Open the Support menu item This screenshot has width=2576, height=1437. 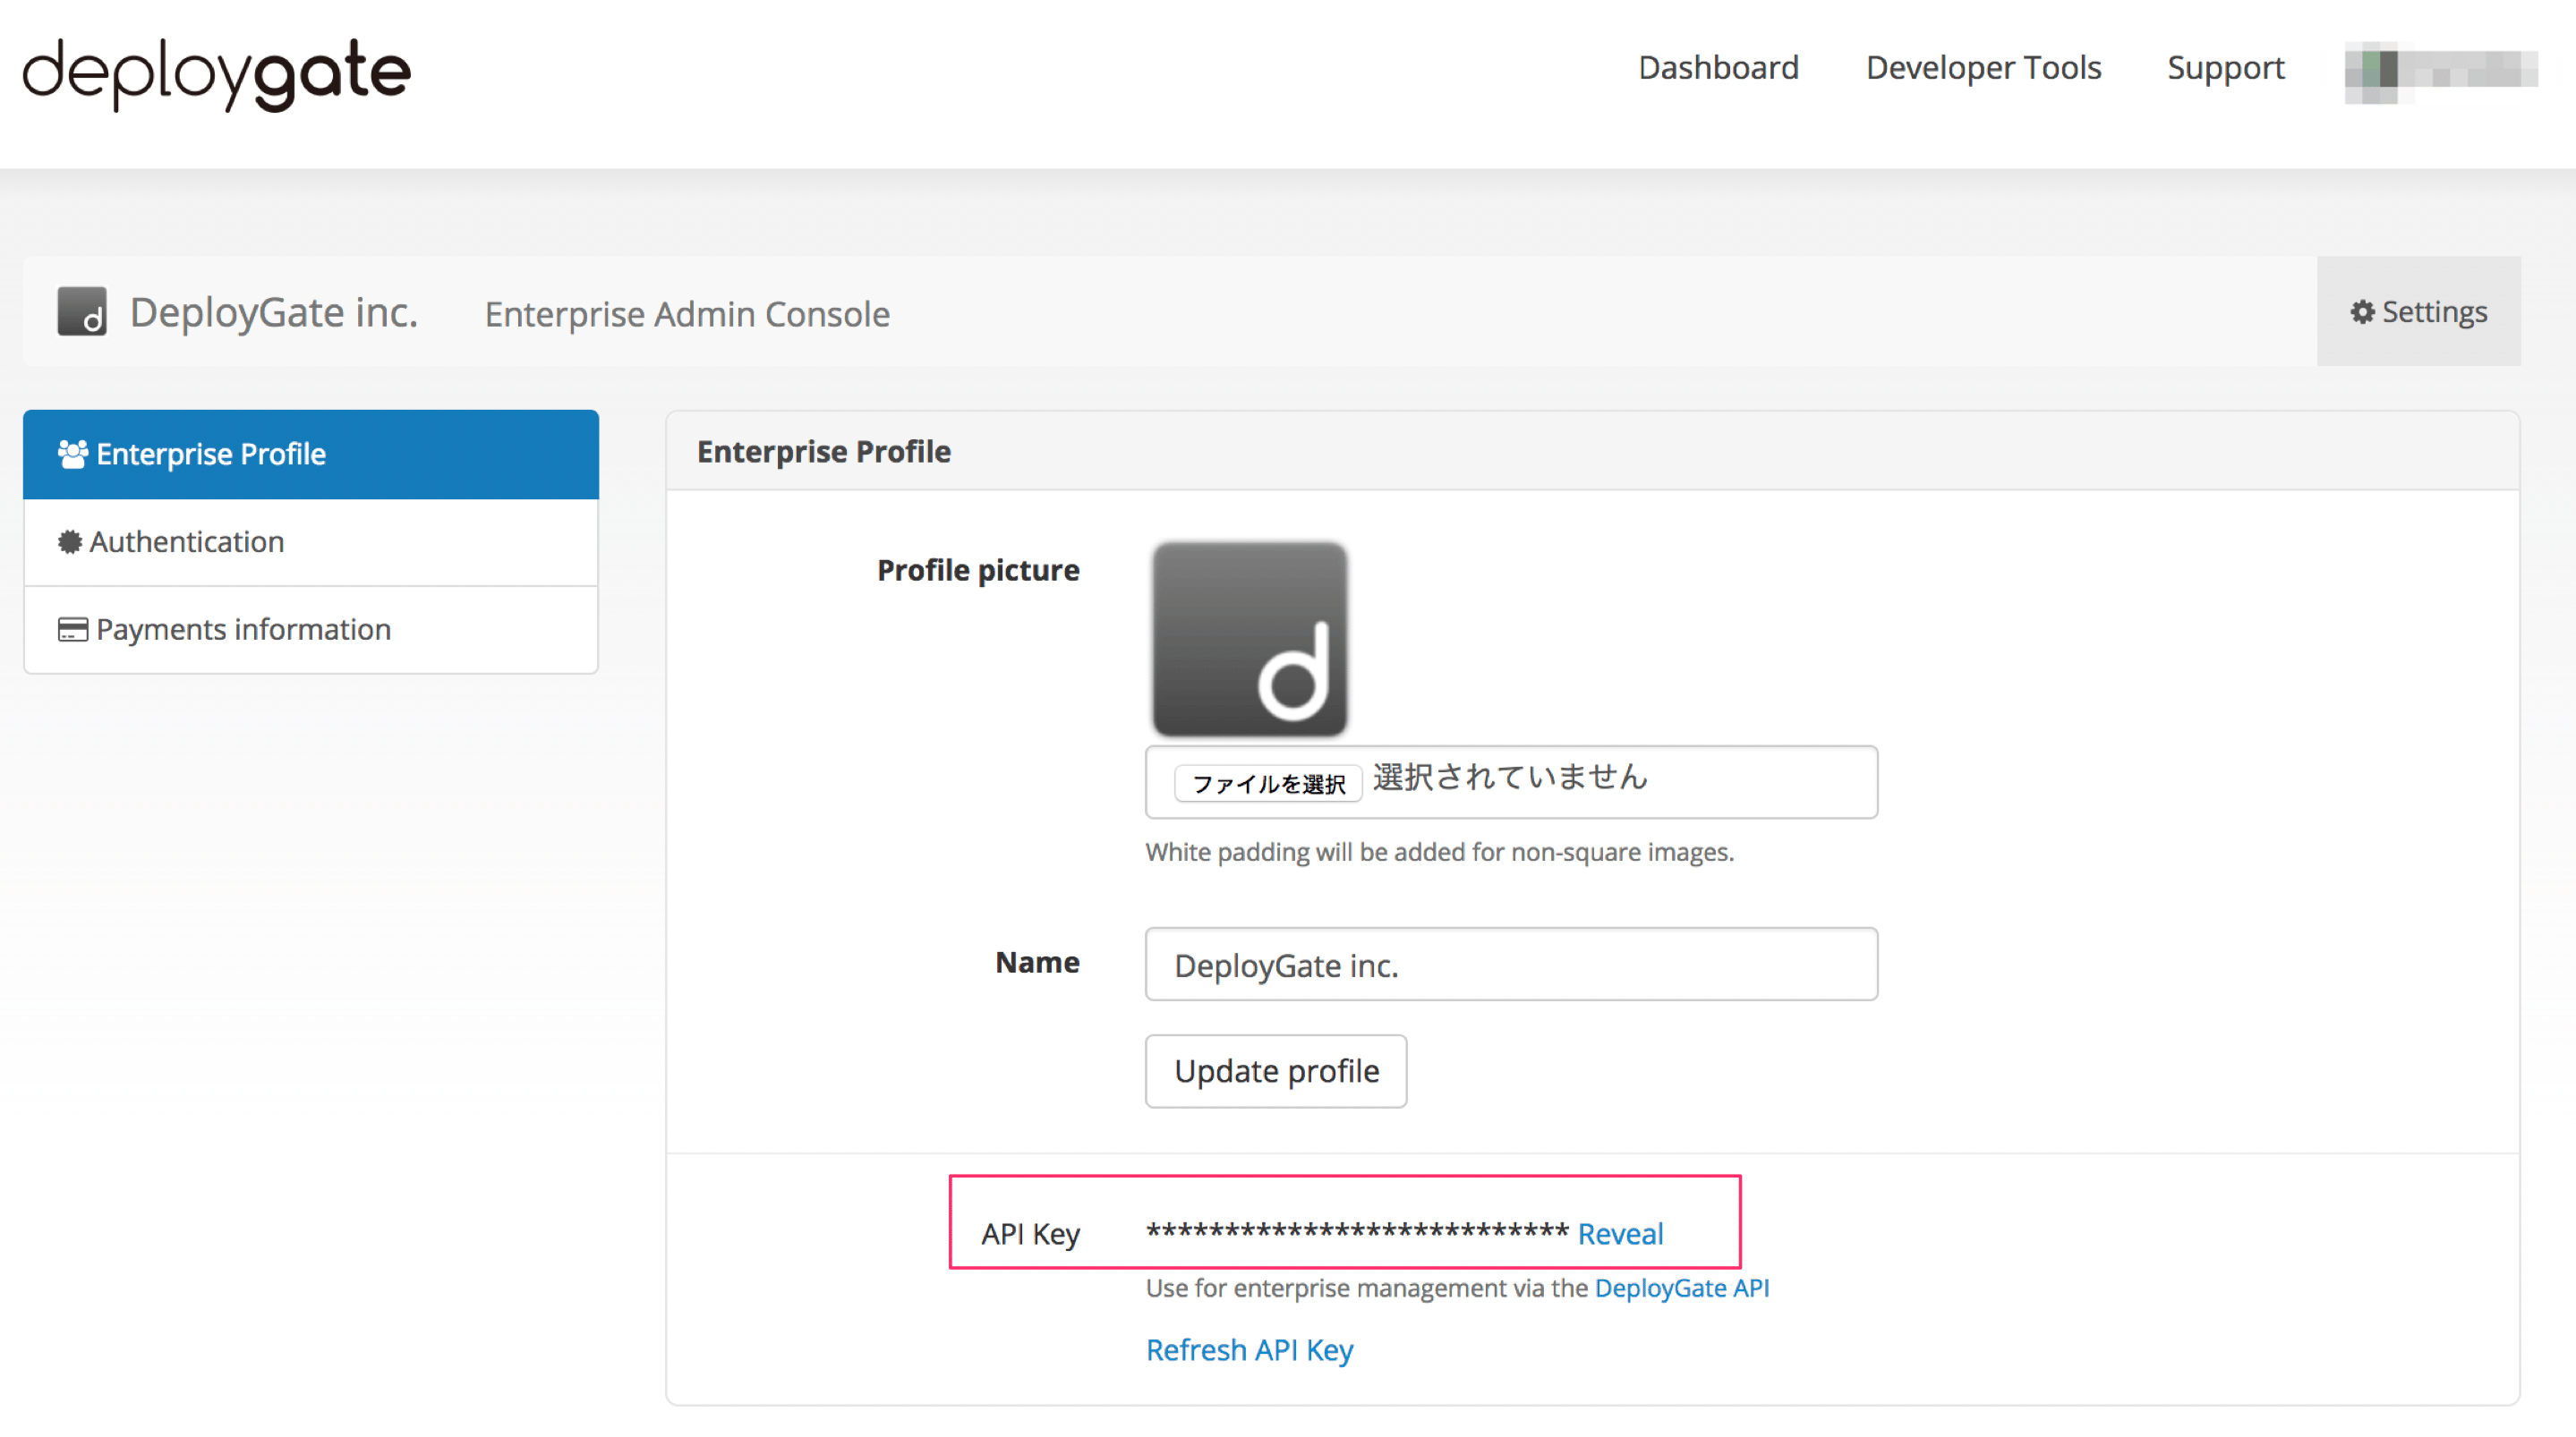[2225, 68]
